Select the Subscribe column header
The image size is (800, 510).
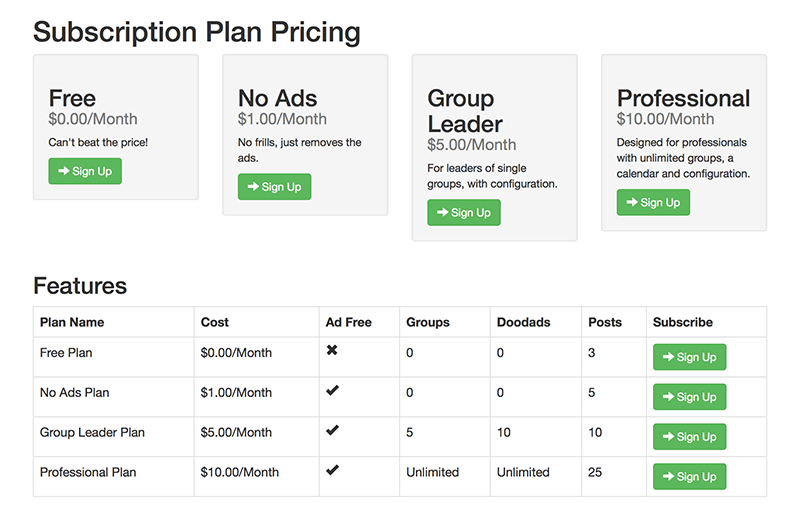683,322
